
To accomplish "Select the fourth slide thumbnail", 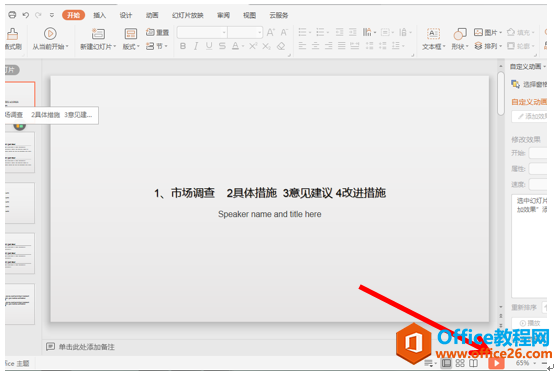I will pyautogui.click(x=20, y=253).
